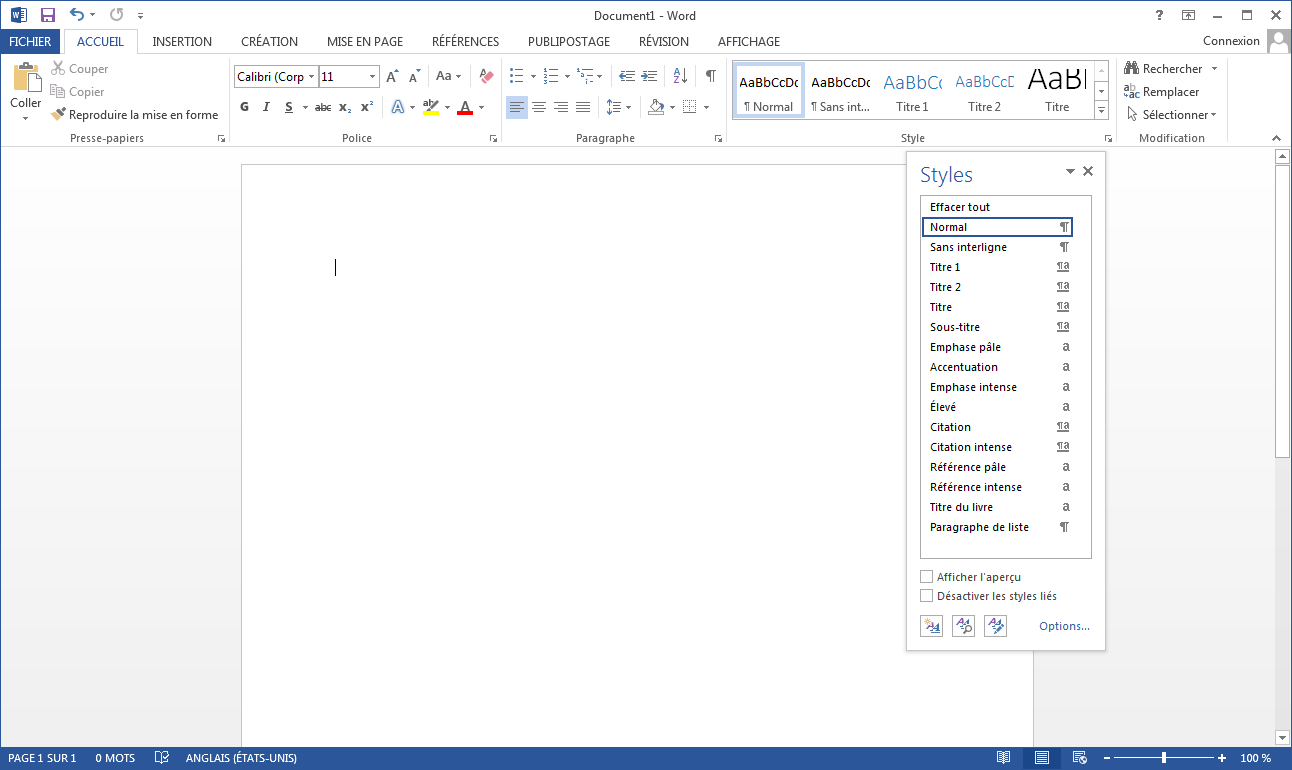Screen dimensions: 1292x770
Task: Switch to Web Layout view in status bar
Action: [x=1079, y=758]
